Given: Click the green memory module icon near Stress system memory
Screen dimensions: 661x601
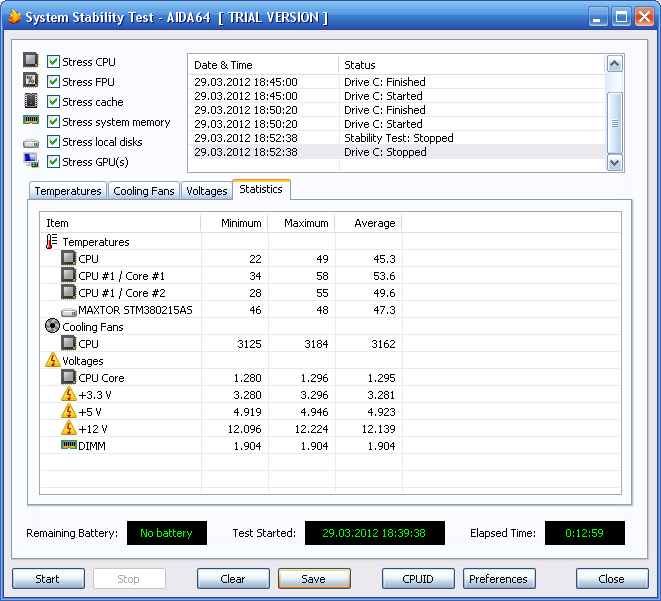Looking at the screenshot, I should tap(31, 120).
